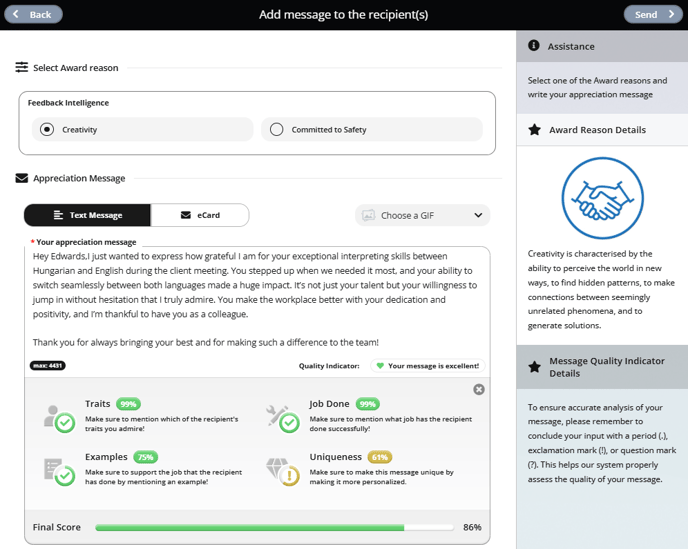The image size is (688, 549).
Task: Click the Final Score progress bar
Action: coord(275,527)
